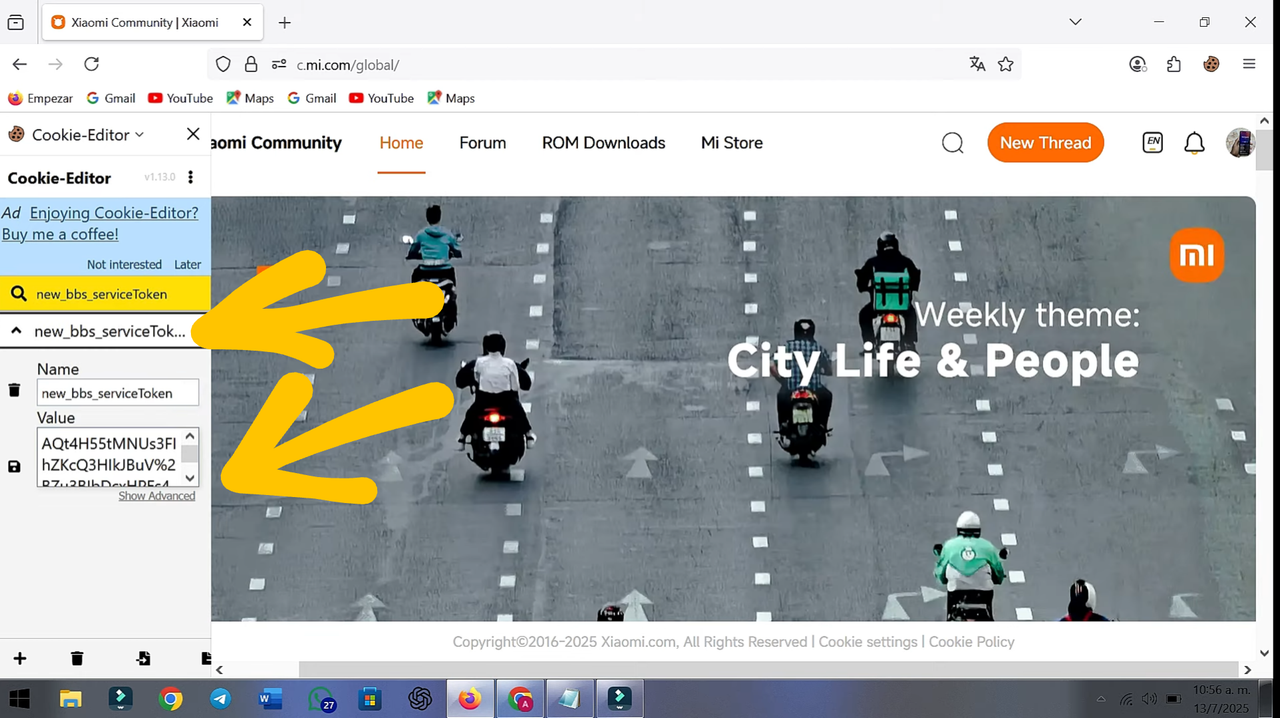This screenshot has height=718, width=1280.
Task: Open the Firefox hamburger application menu
Action: pyautogui.click(x=1249, y=64)
